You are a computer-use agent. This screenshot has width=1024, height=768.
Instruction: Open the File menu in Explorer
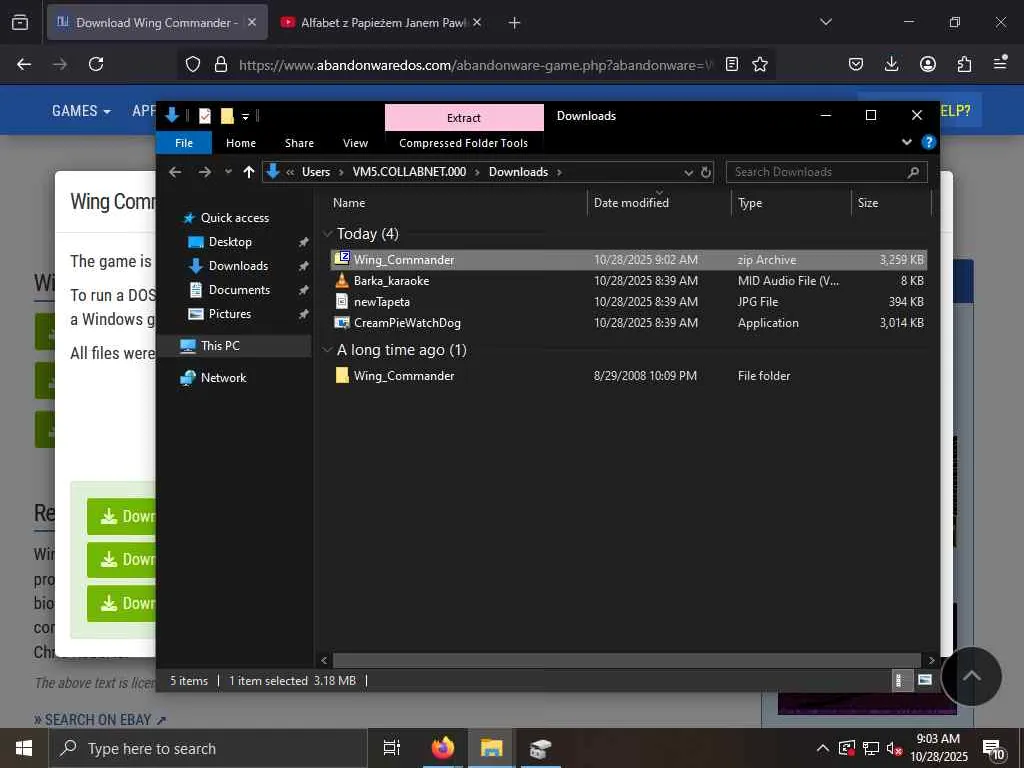184,143
